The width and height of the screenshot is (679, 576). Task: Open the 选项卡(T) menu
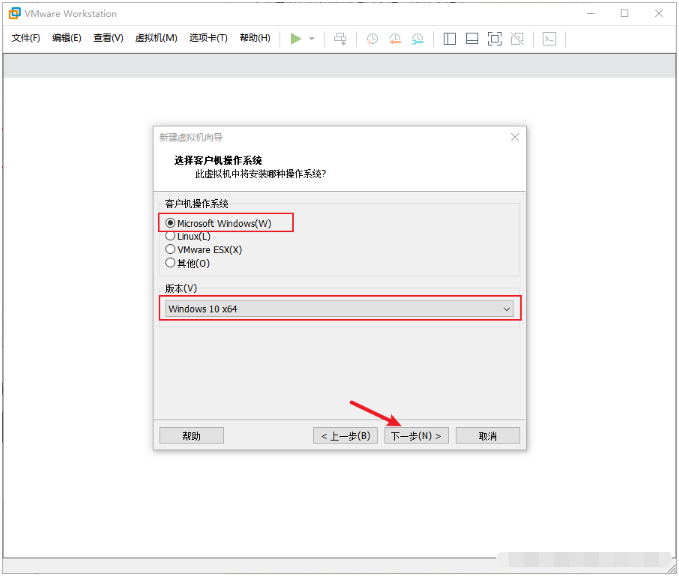(208, 38)
